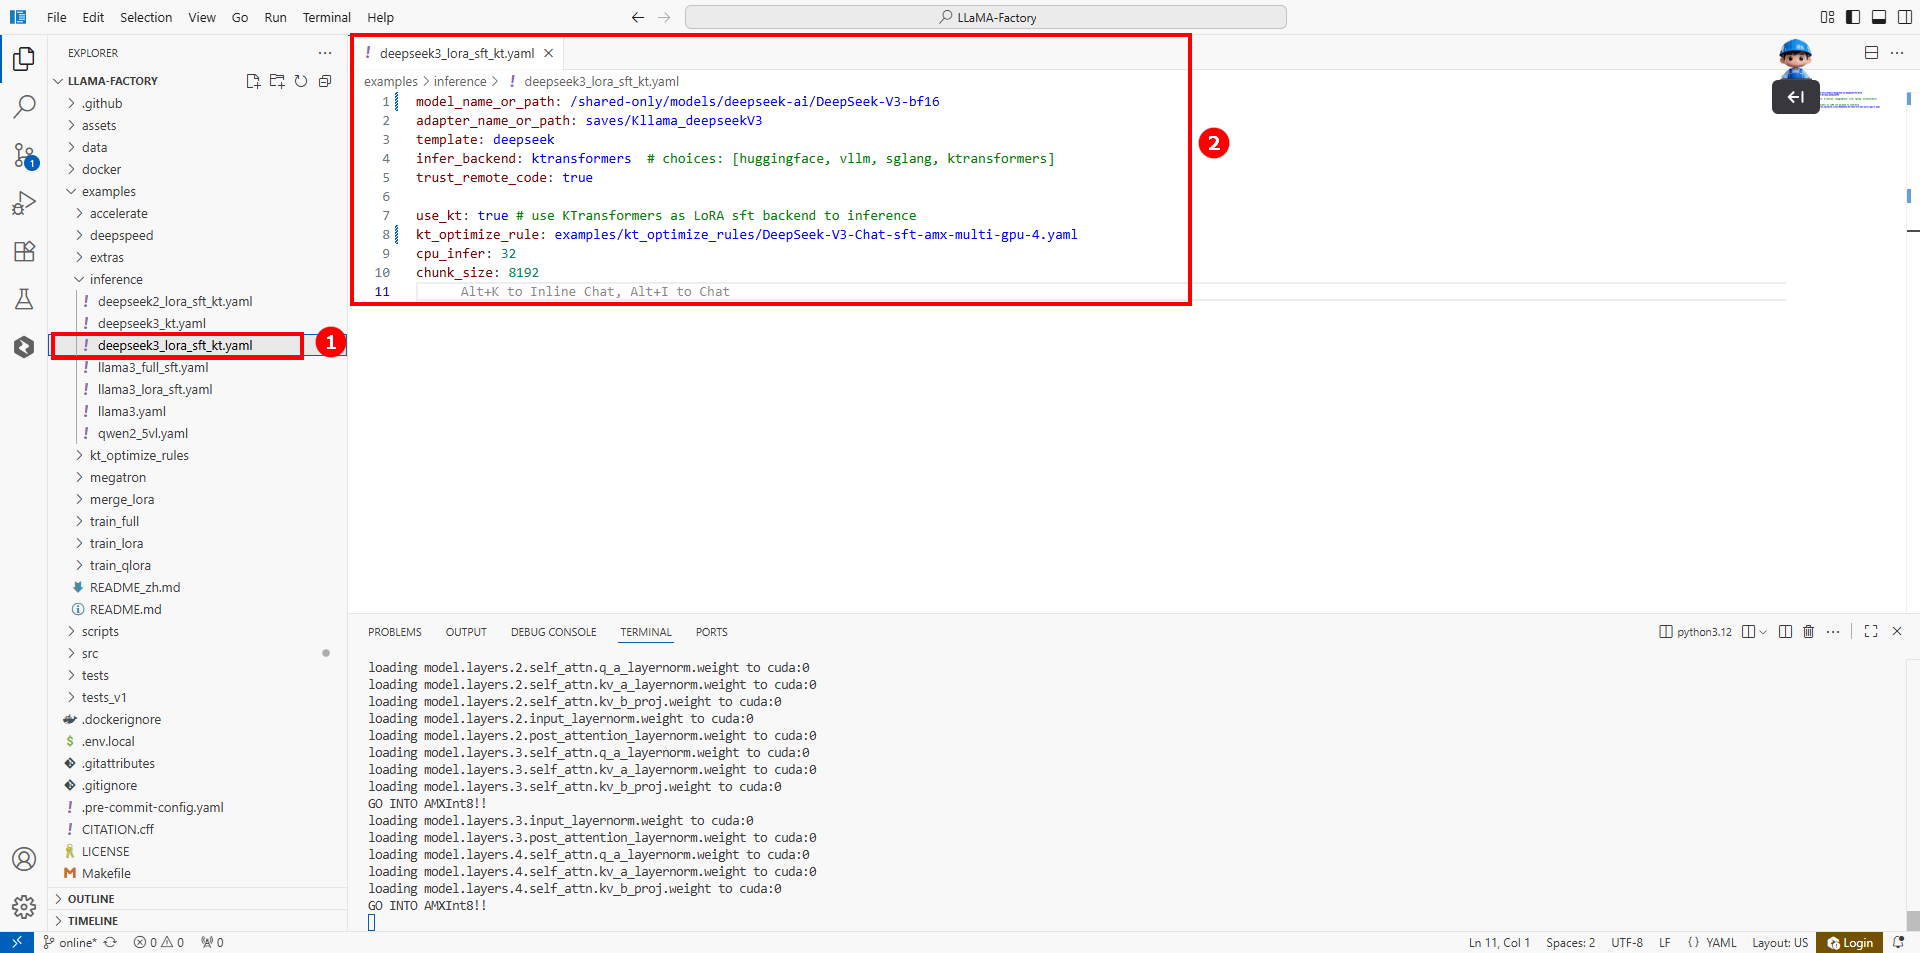
Task: Click the LLaMA-Factory search box
Action: coord(986,17)
